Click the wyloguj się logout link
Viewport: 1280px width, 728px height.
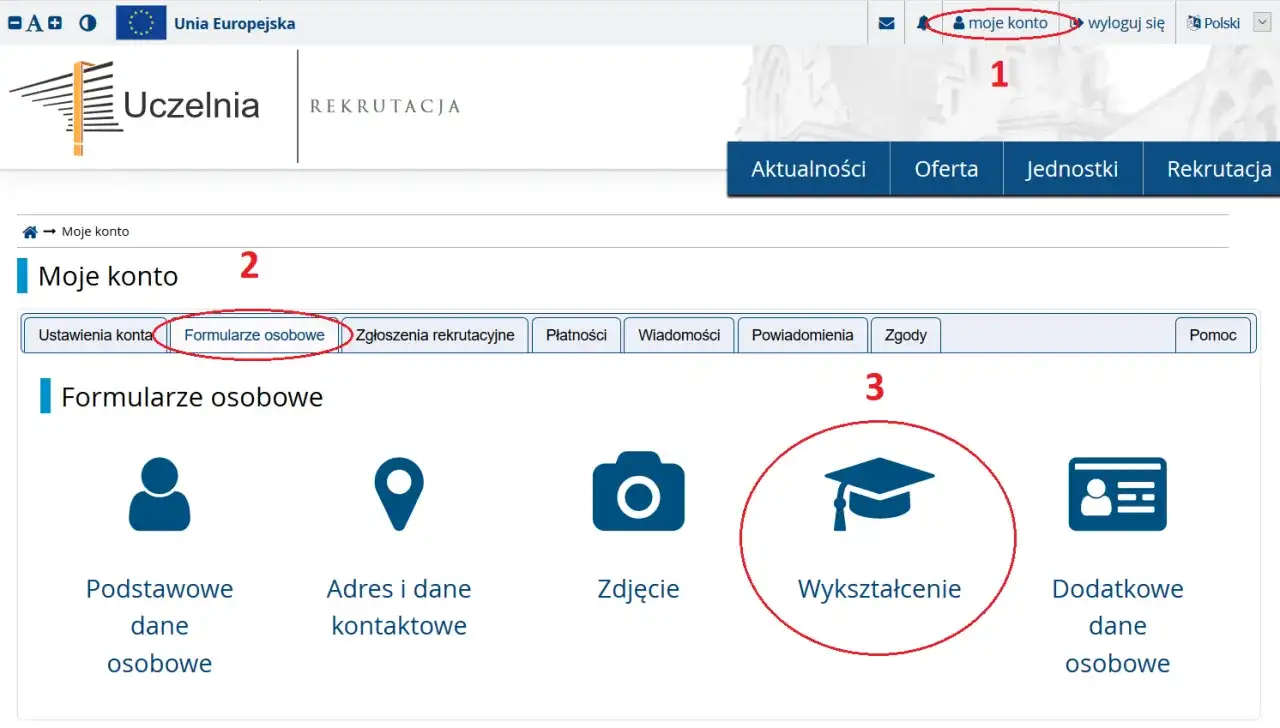pos(1117,22)
